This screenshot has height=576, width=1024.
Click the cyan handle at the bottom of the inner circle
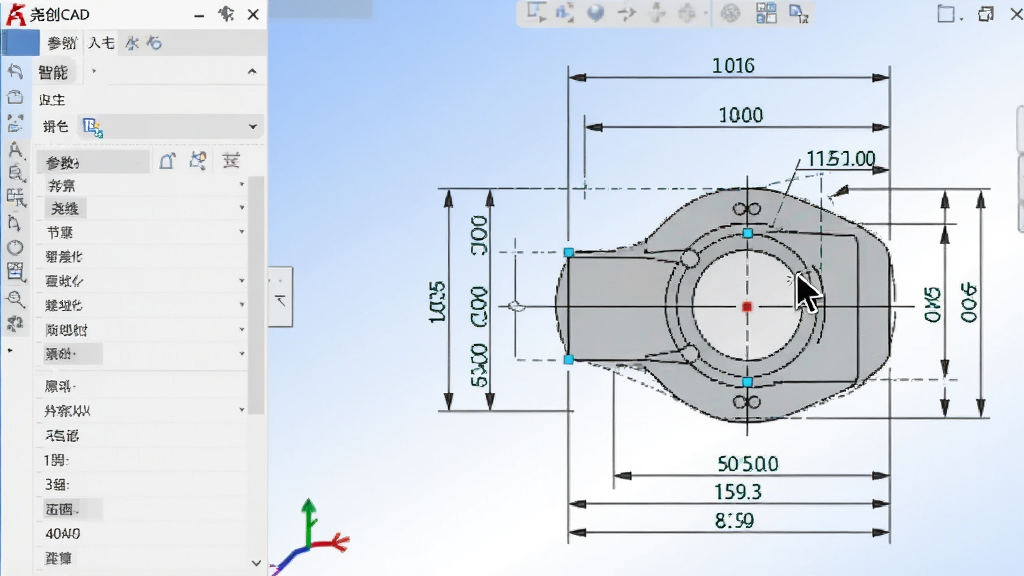tap(748, 382)
